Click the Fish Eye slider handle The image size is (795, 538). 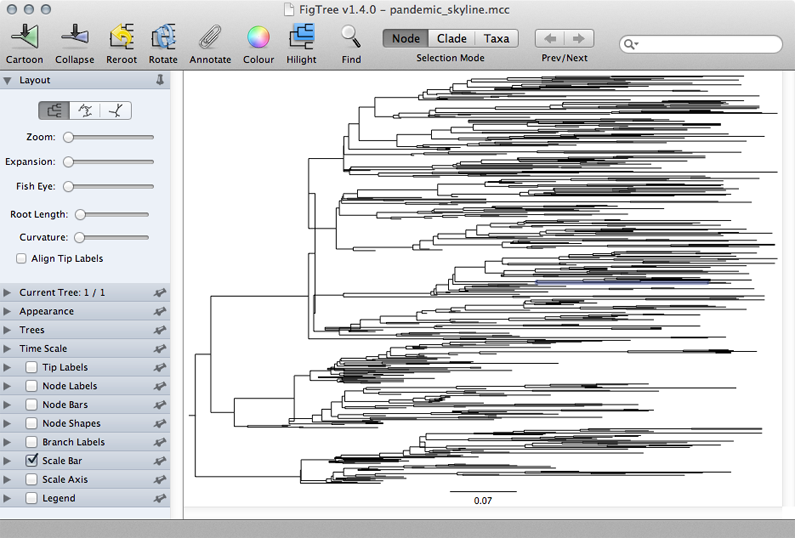(x=68, y=187)
